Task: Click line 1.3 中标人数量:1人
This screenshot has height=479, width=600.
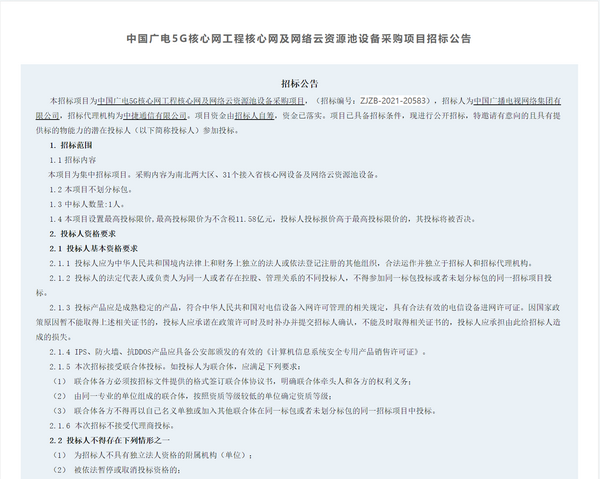Action: (87, 204)
